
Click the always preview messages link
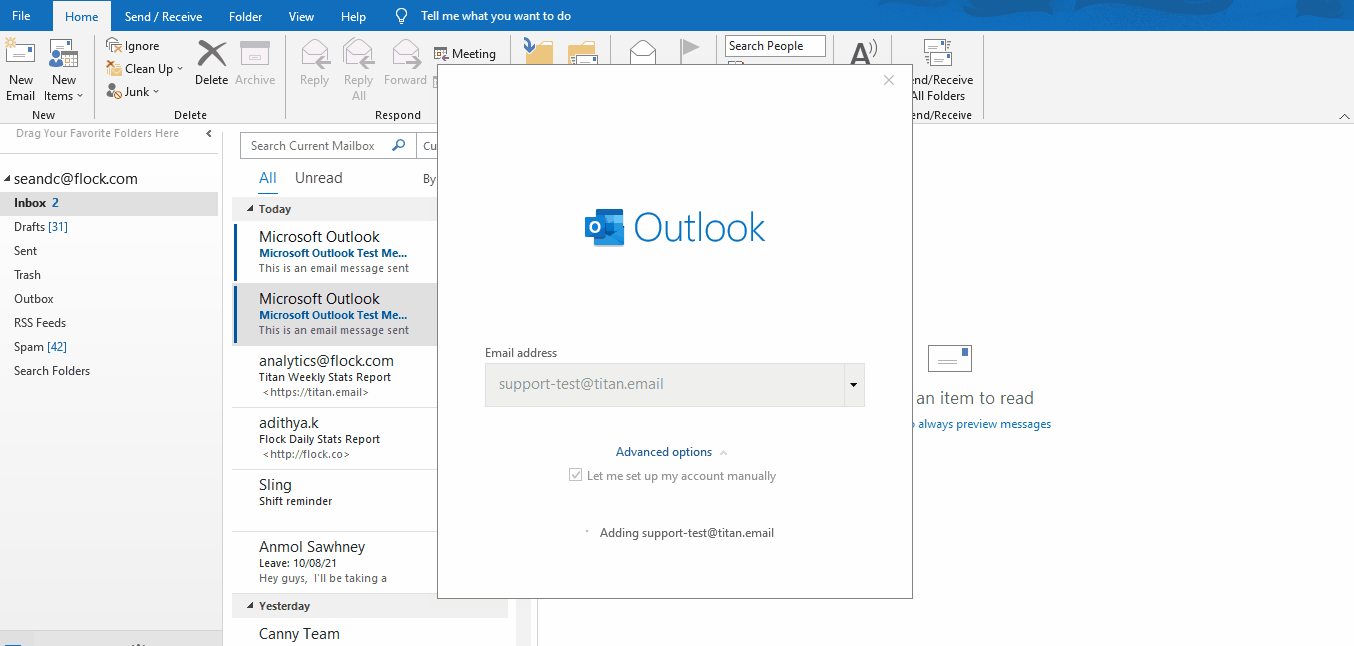click(984, 424)
